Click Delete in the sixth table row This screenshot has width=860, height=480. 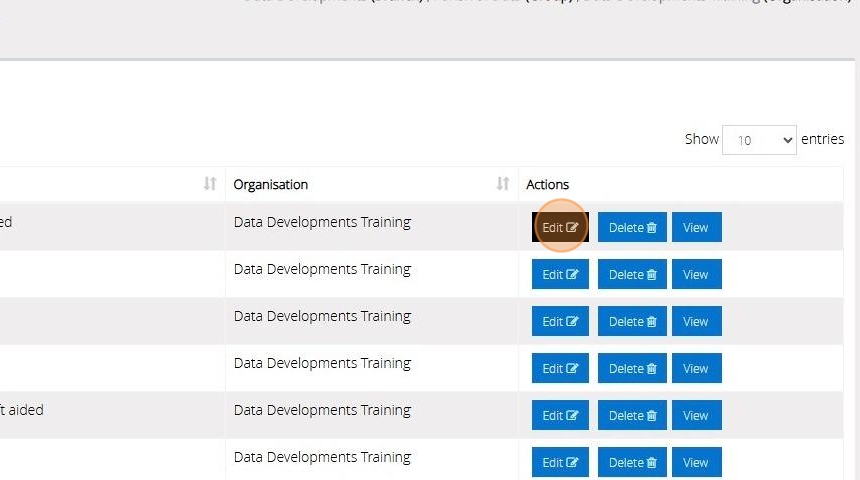pyautogui.click(x=632, y=462)
